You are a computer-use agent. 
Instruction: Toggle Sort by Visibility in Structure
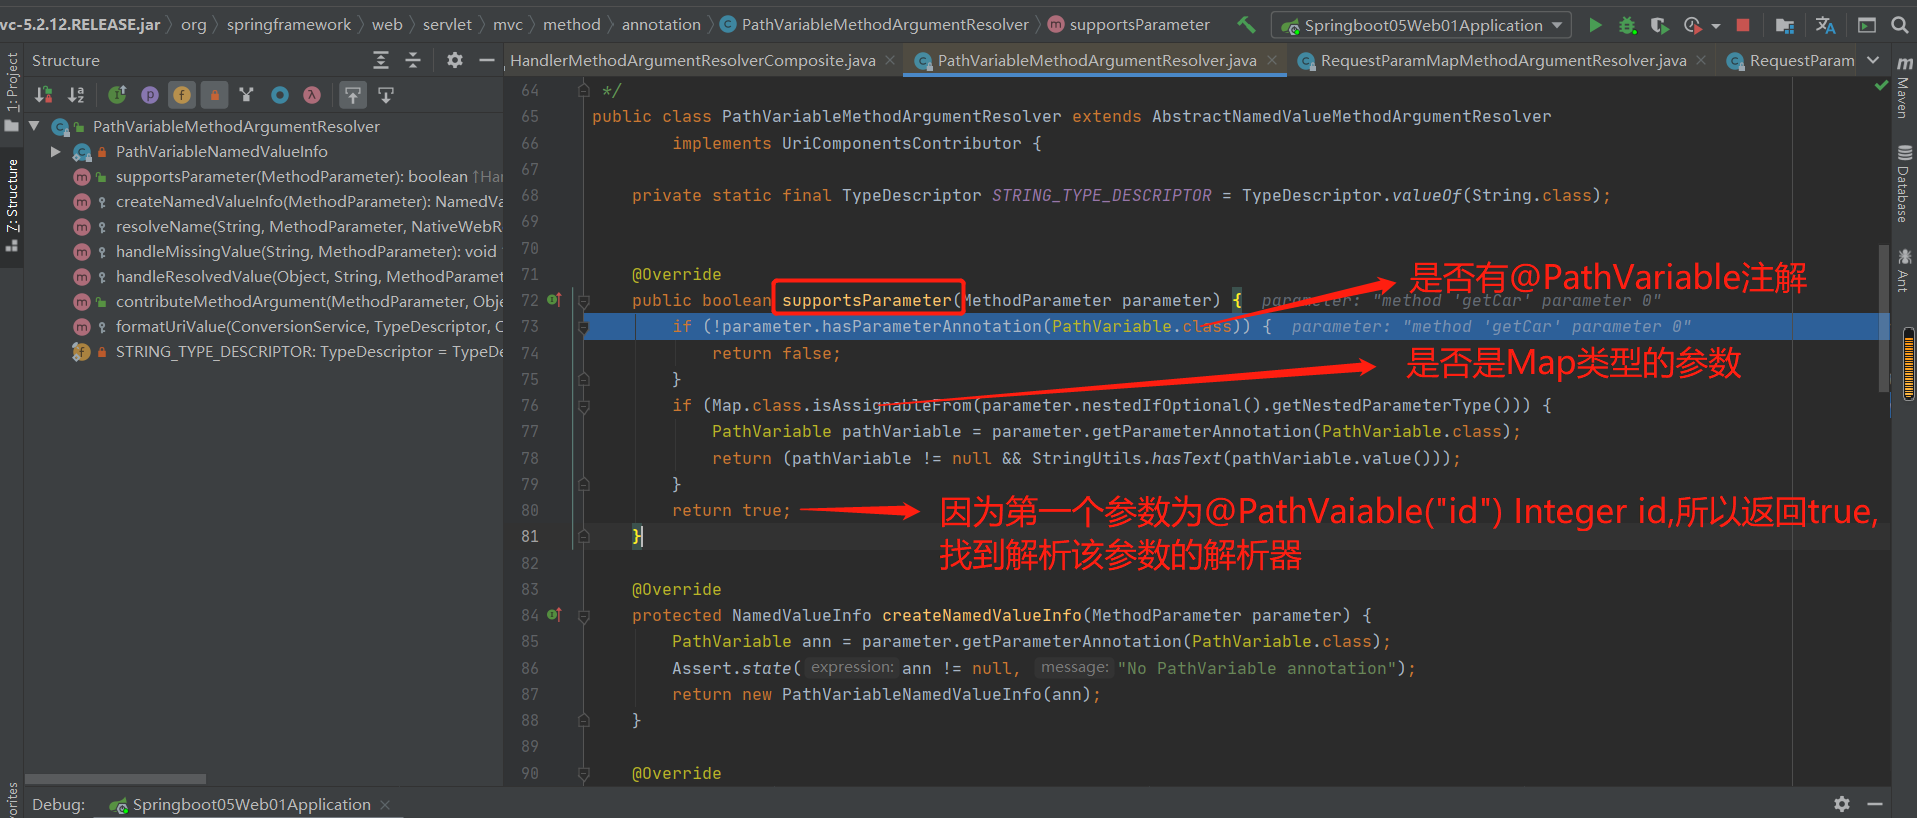tap(44, 95)
